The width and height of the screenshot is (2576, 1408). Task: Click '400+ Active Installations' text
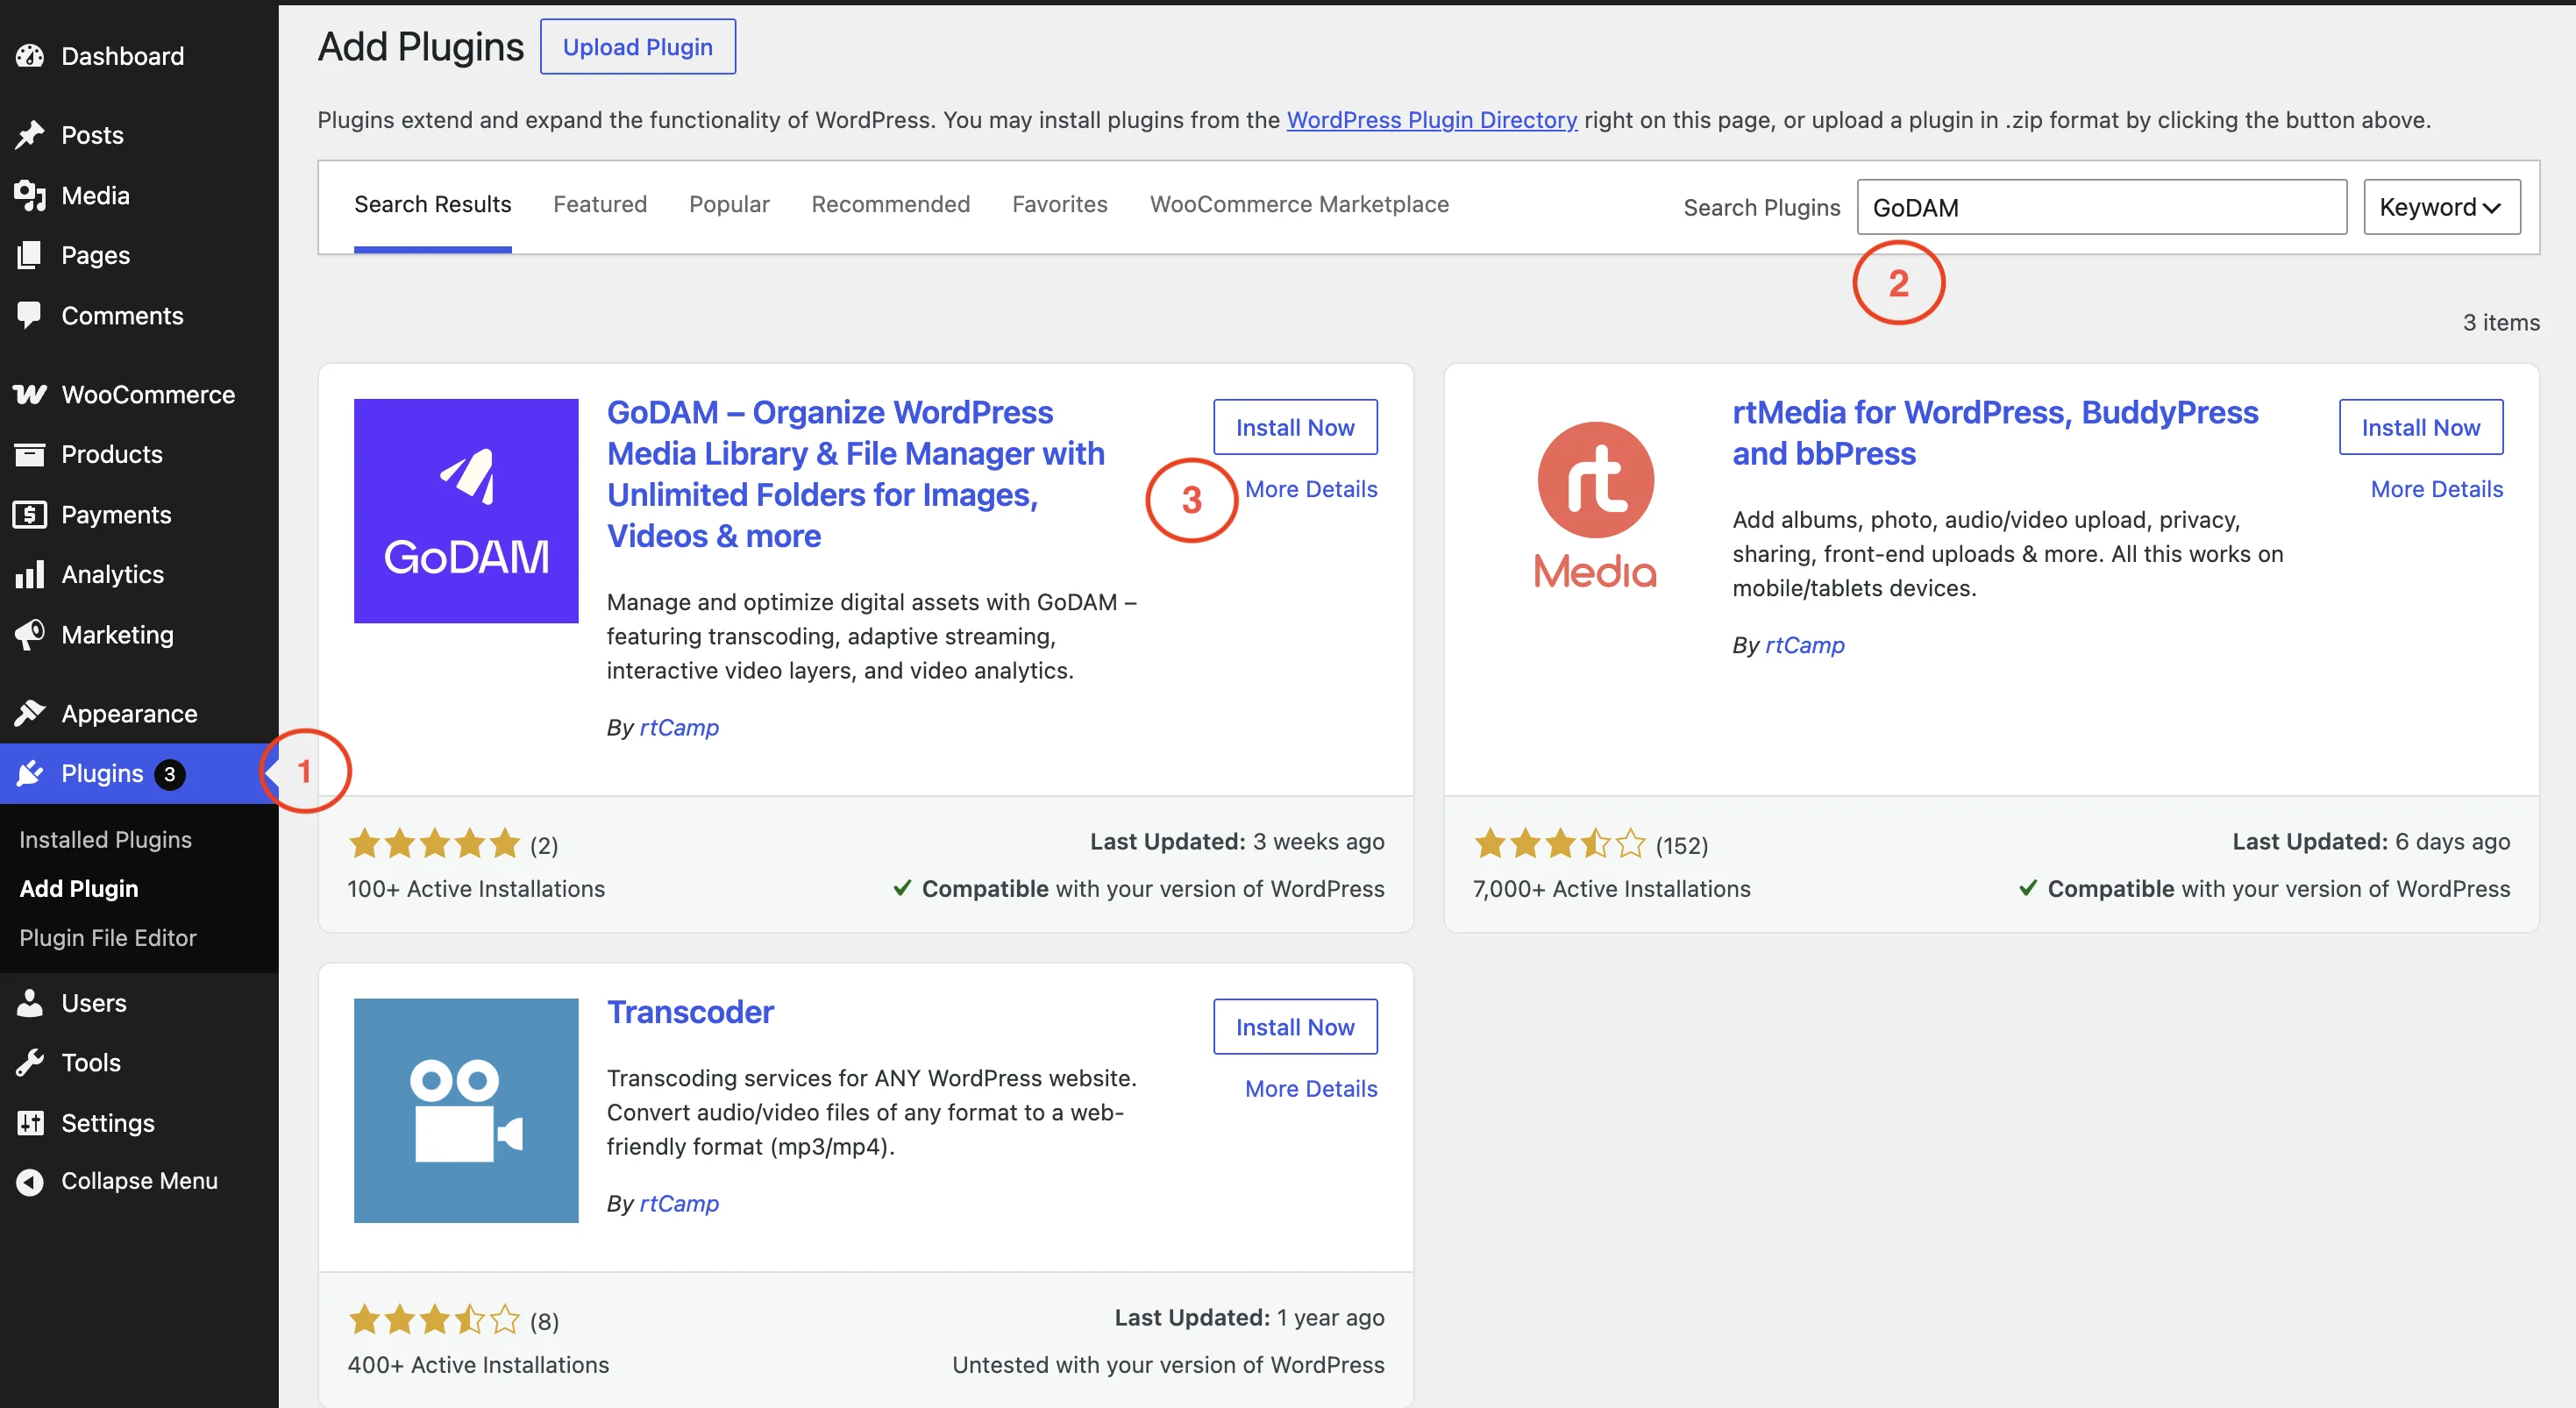(478, 1365)
